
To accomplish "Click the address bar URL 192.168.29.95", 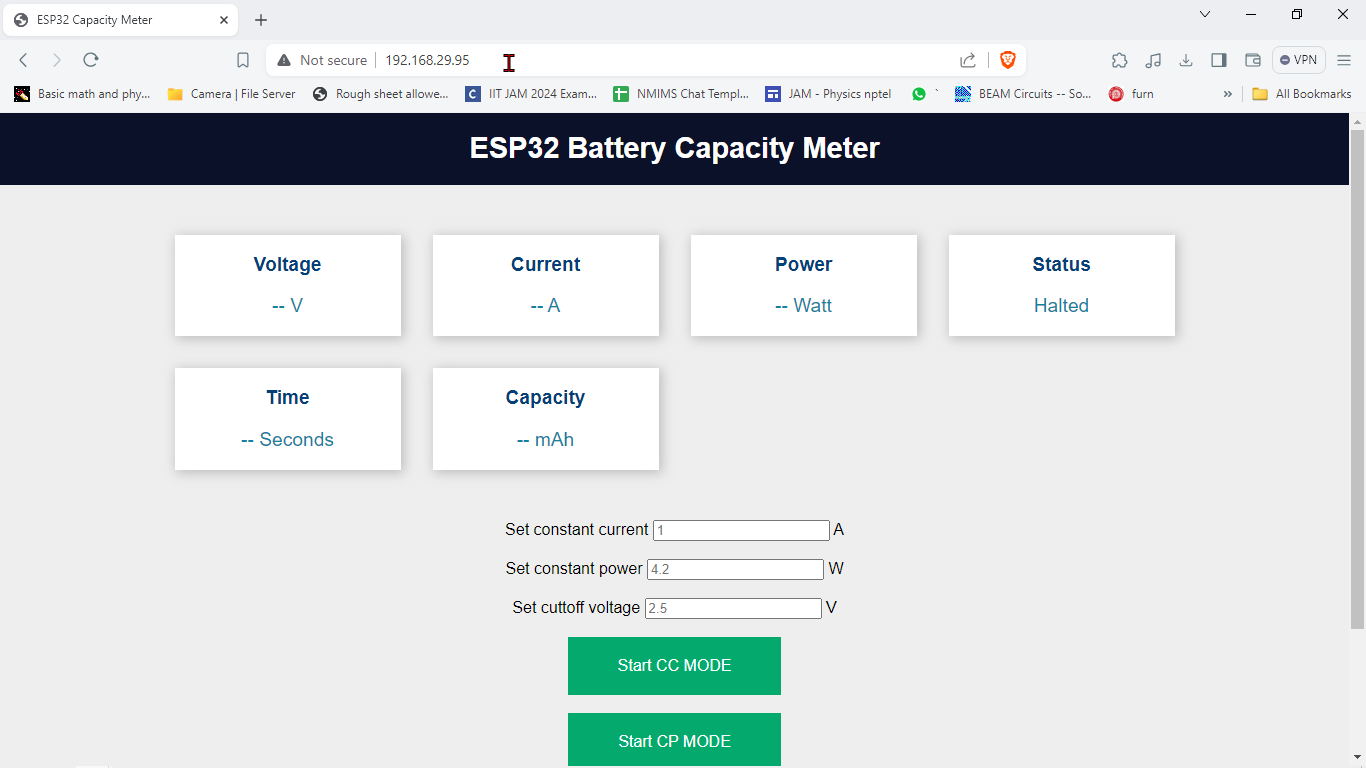I will 427,60.
